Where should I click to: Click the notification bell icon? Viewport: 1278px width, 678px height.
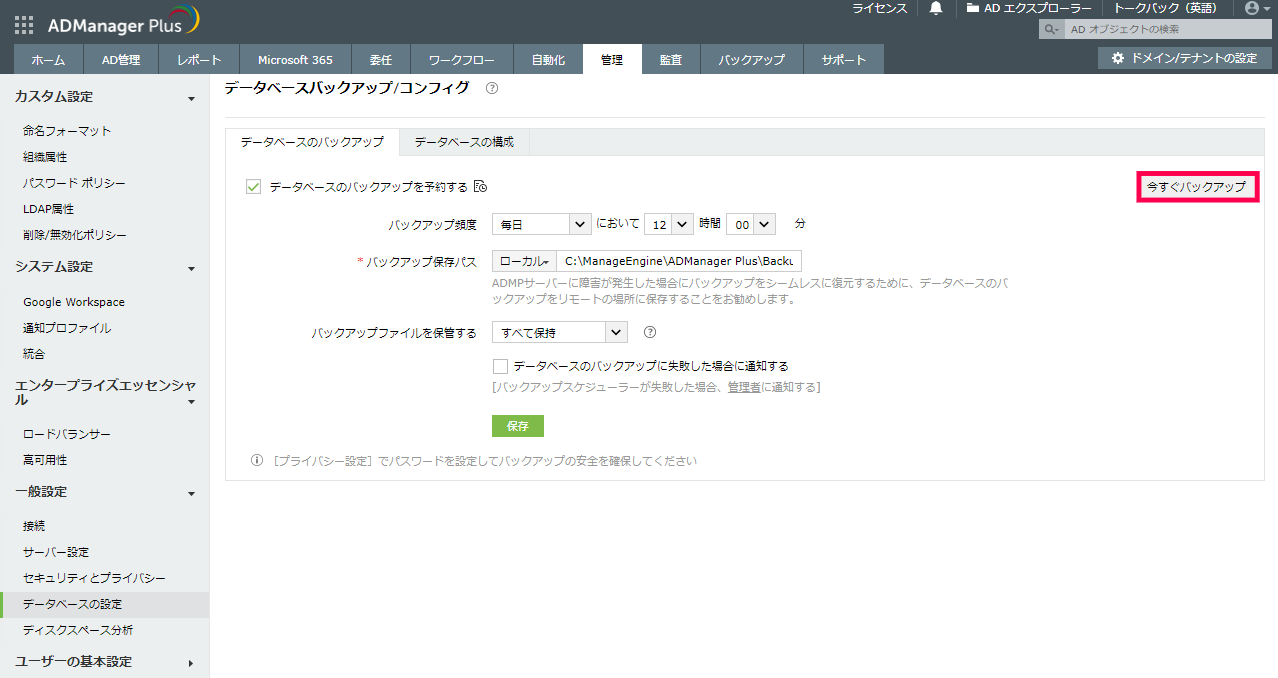click(x=936, y=8)
